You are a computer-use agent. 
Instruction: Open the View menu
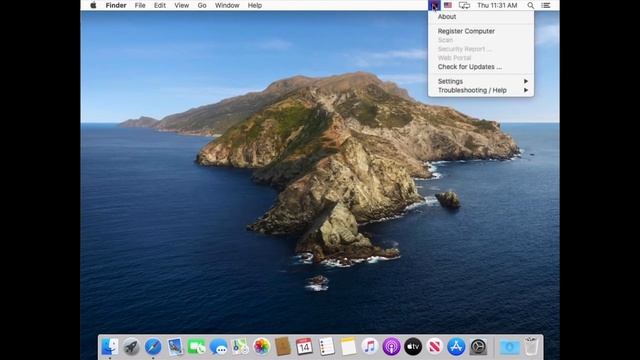[182, 5]
